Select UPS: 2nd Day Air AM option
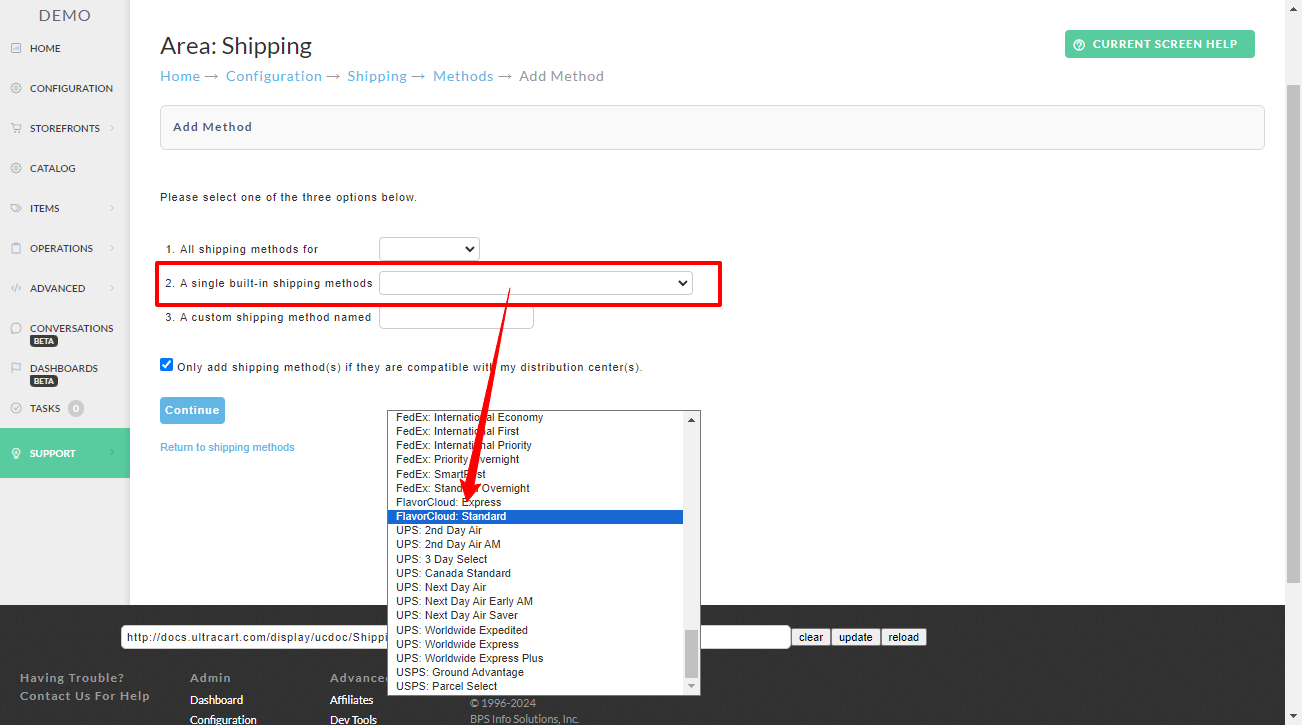Screen dimensions: 1302x725 pos(535,544)
